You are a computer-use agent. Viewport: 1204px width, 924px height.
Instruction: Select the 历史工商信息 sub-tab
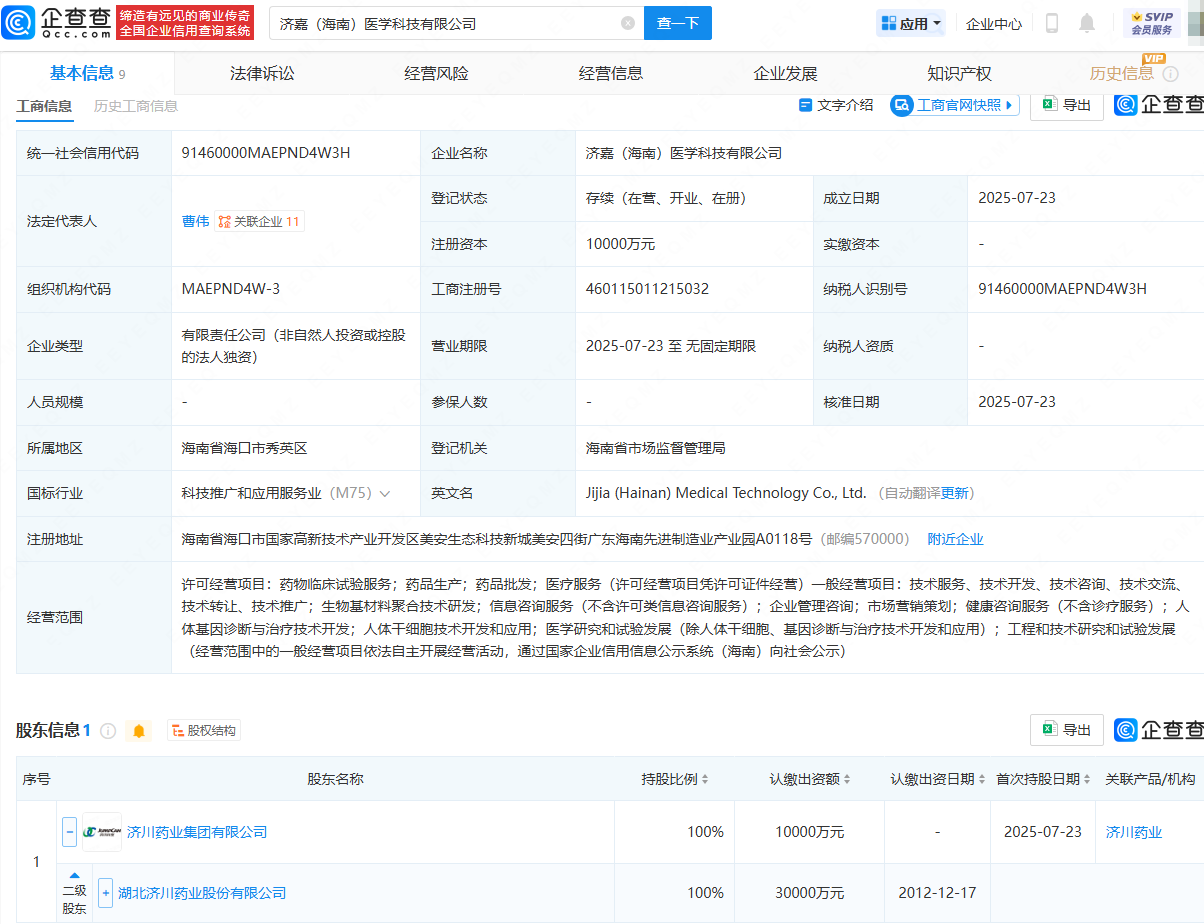pyautogui.click(x=136, y=106)
